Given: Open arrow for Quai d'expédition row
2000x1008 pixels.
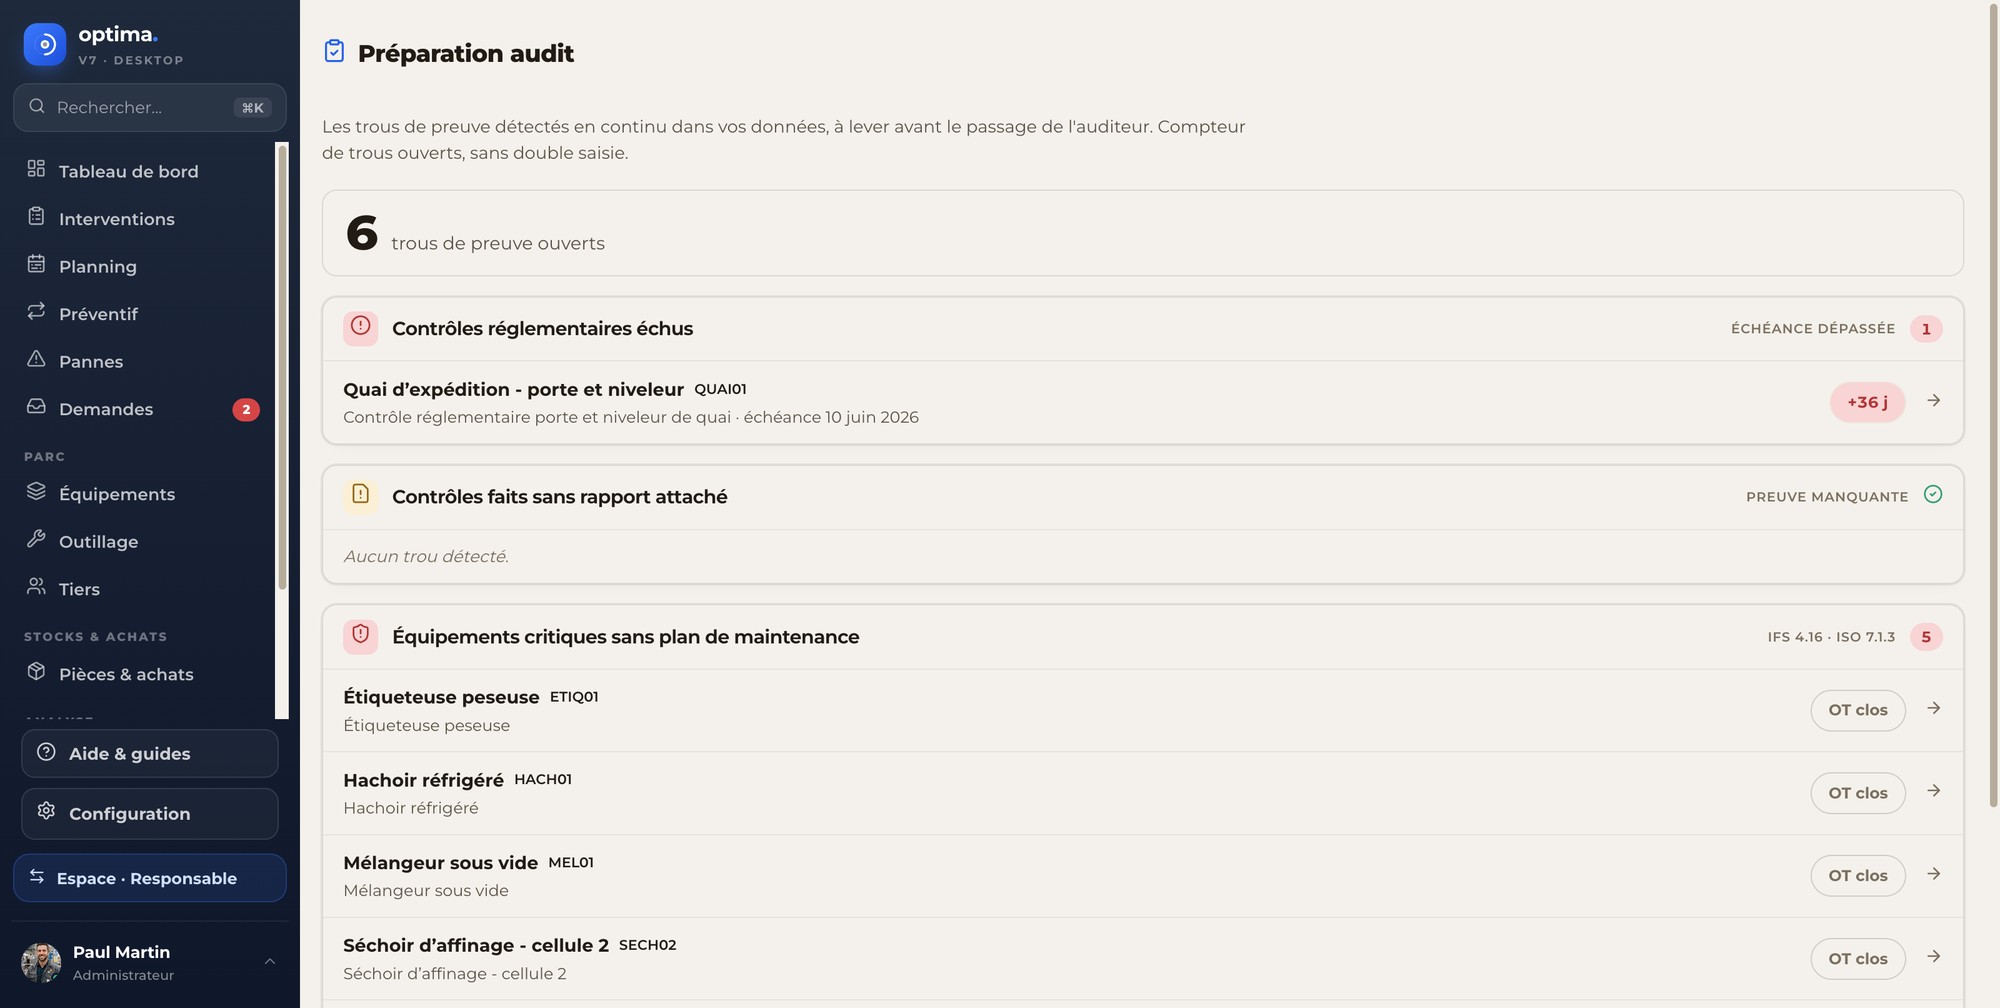Looking at the screenshot, I should pos(1934,401).
